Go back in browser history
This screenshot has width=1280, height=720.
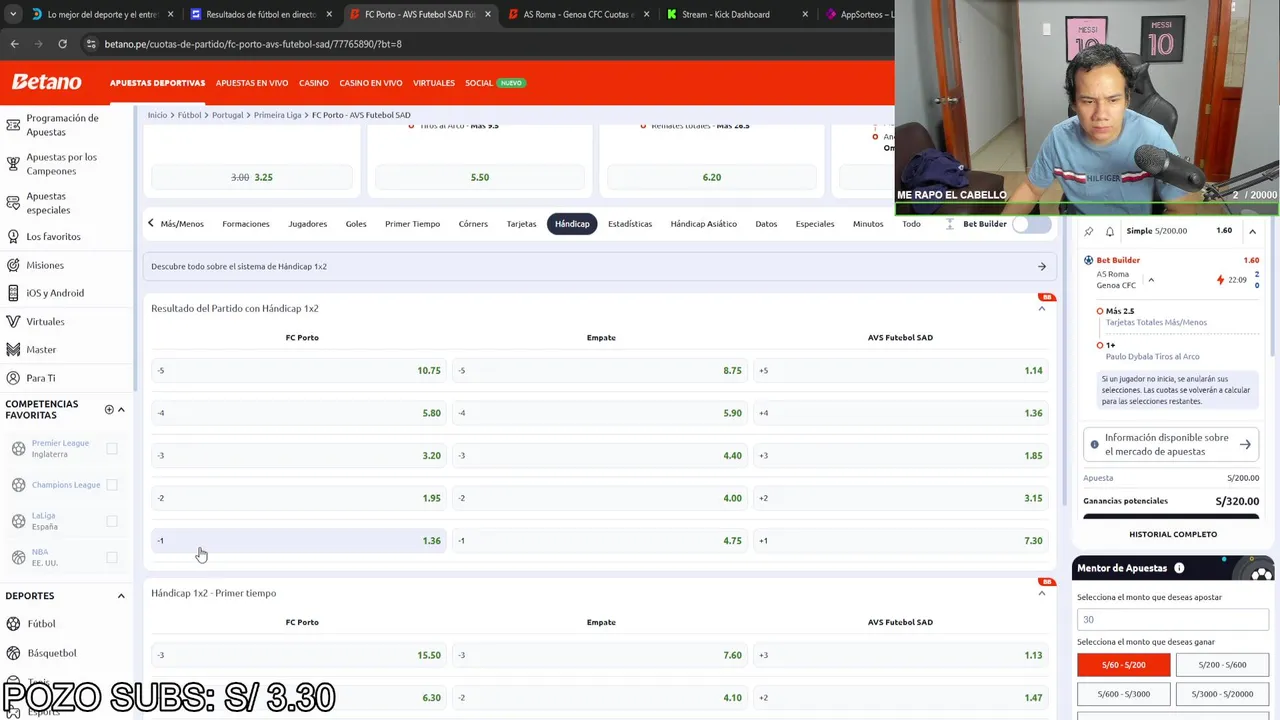click(14, 44)
